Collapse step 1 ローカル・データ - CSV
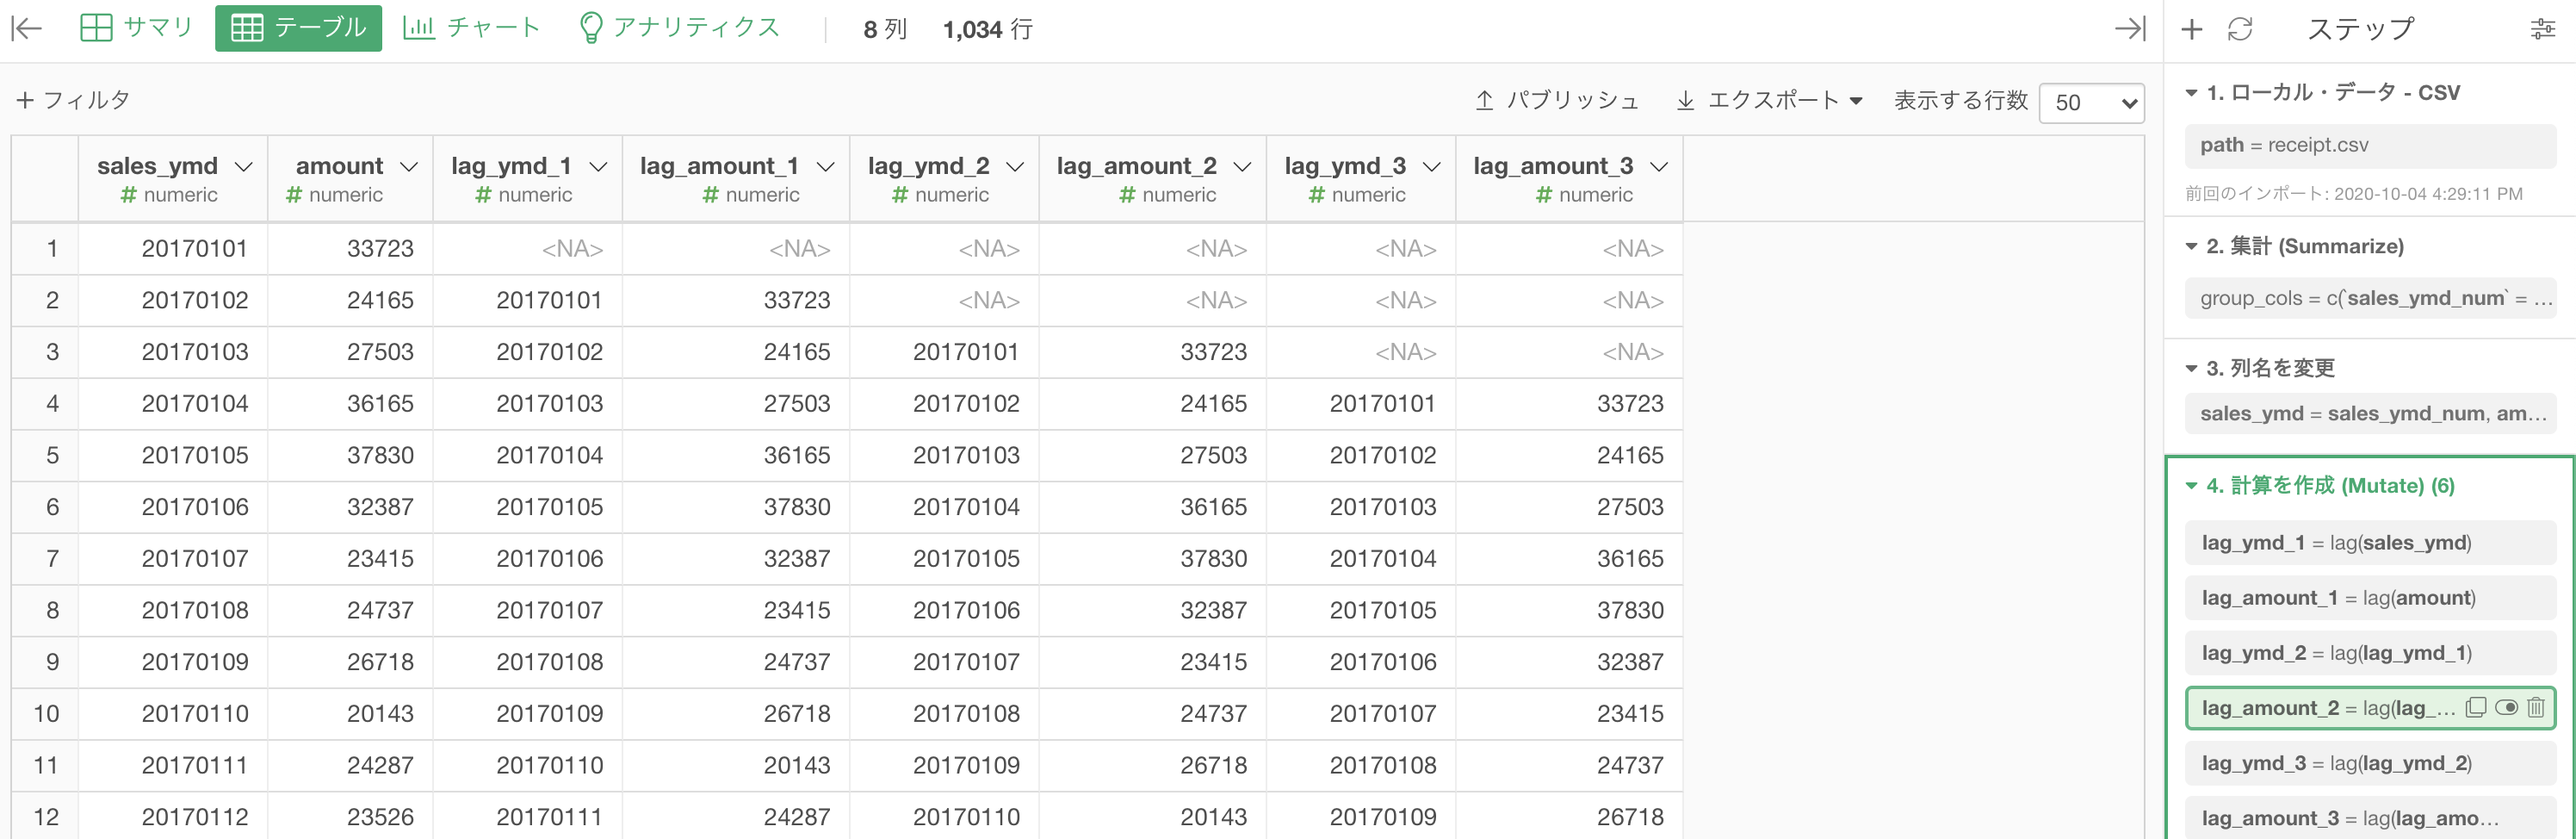This screenshot has width=2576, height=839. 2191,93
